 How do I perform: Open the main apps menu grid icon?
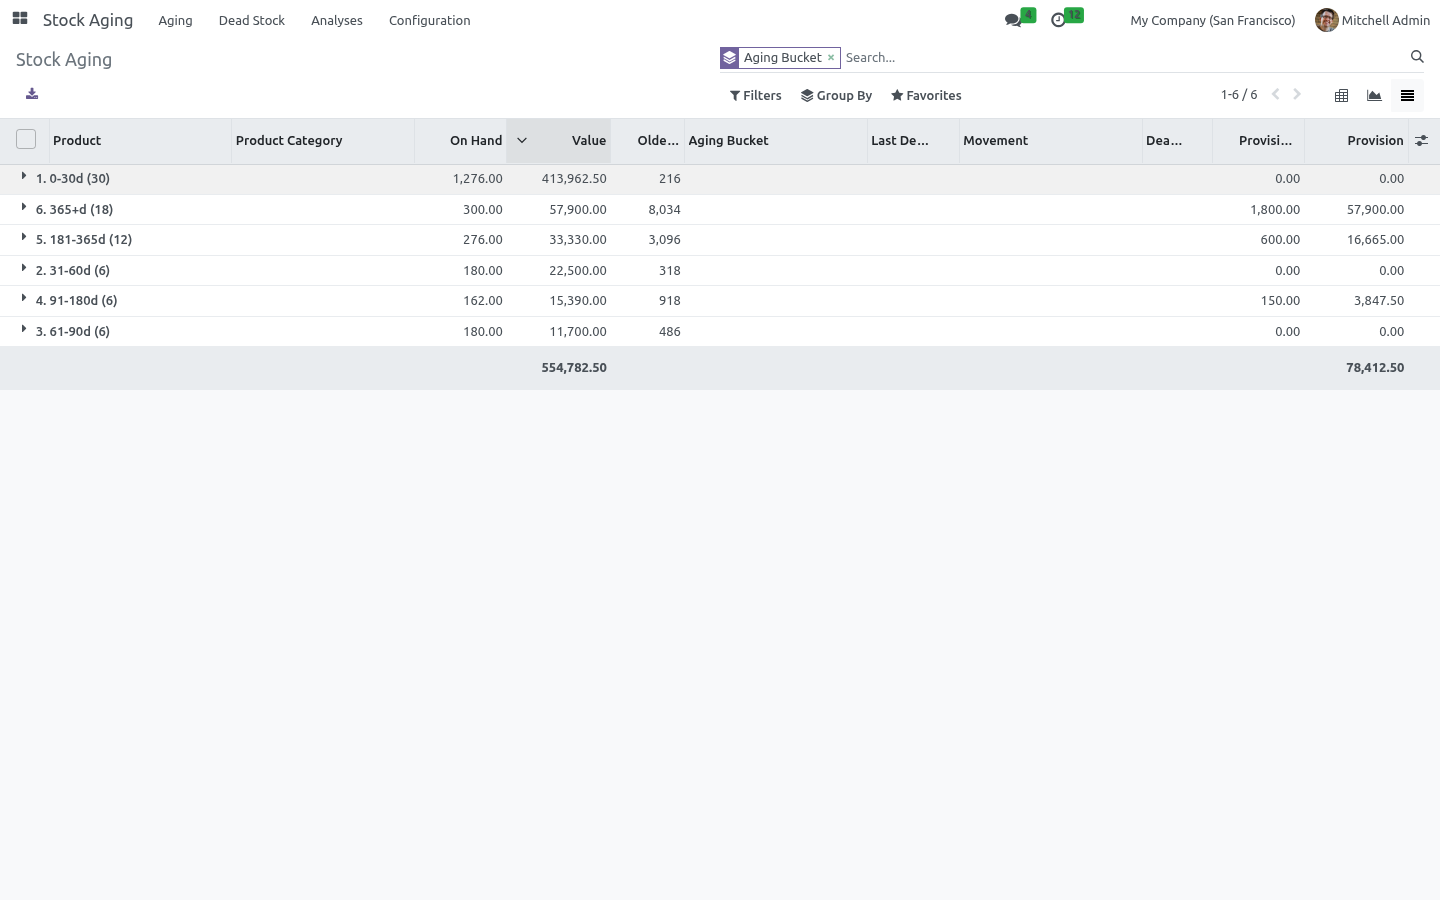coord(20,19)
